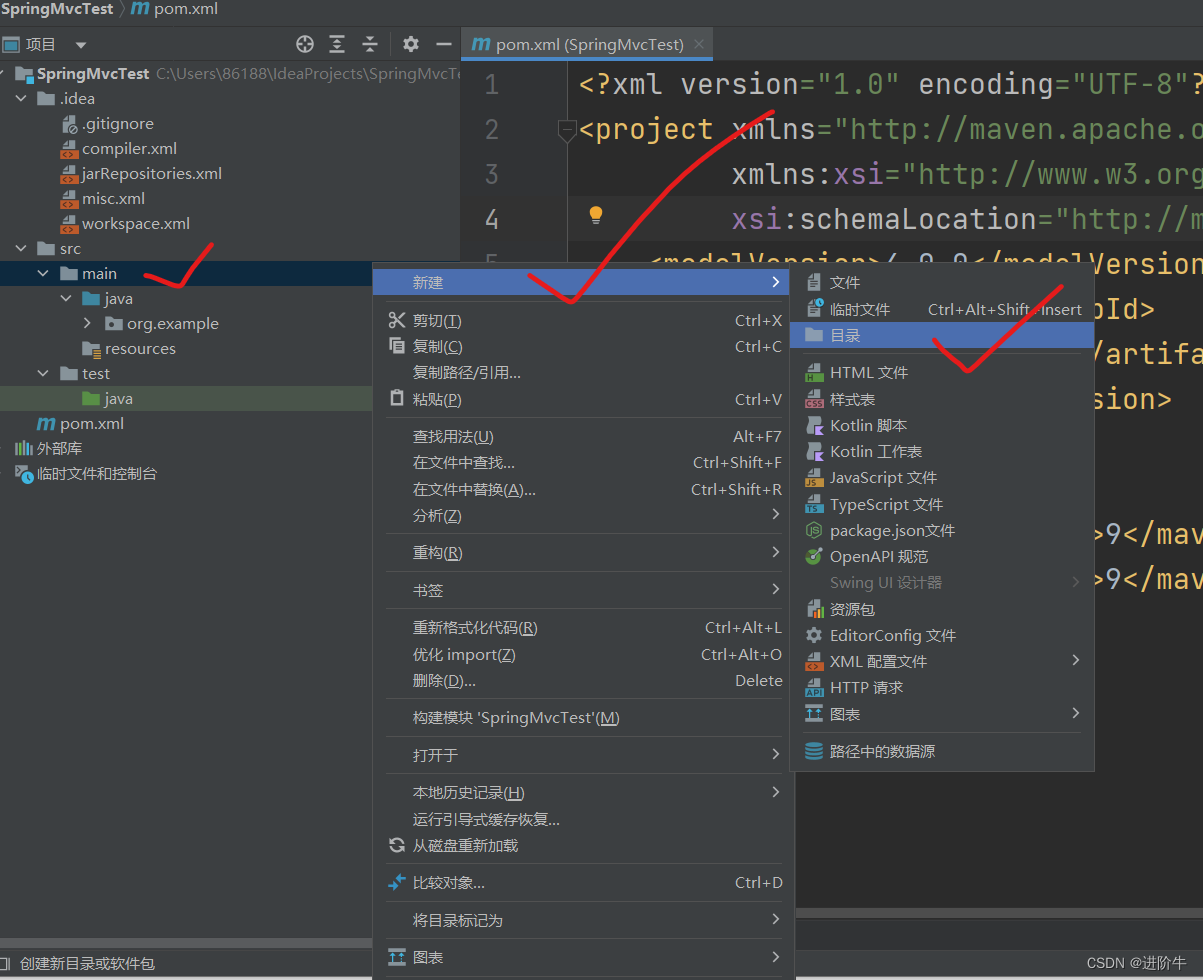Screen dimensions: 1203x980
Task: Create new JavaScript 文件
Action: 942,478
